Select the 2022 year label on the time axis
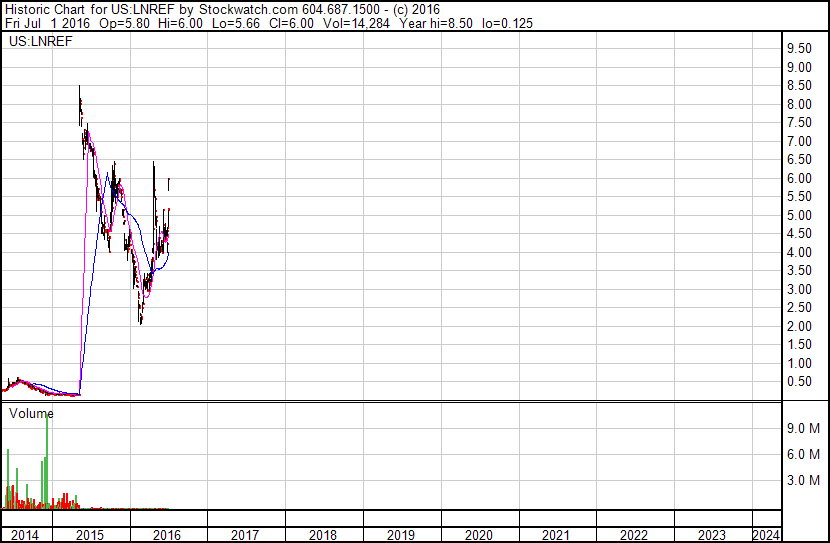Image resolution: width=830 pixels, height=543 pixels. 634,535
